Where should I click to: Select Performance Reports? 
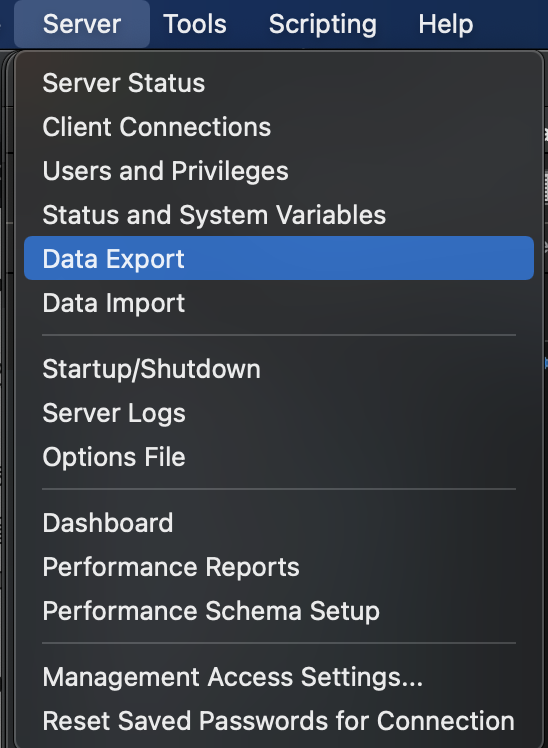pyautogui.click(x=279, y=567)
